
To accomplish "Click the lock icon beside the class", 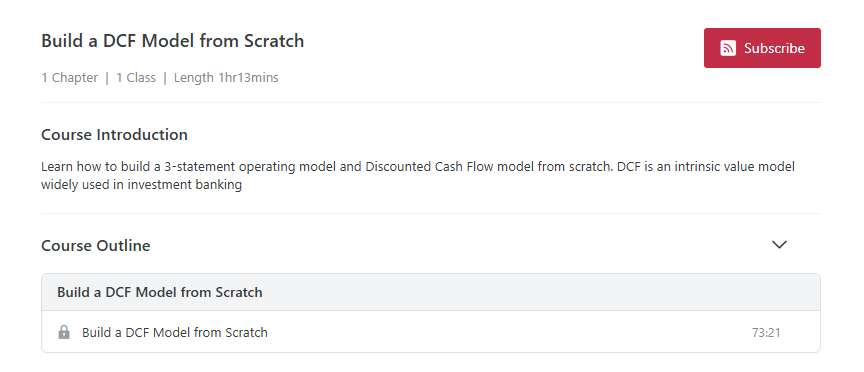I will (x=64, y=332).
